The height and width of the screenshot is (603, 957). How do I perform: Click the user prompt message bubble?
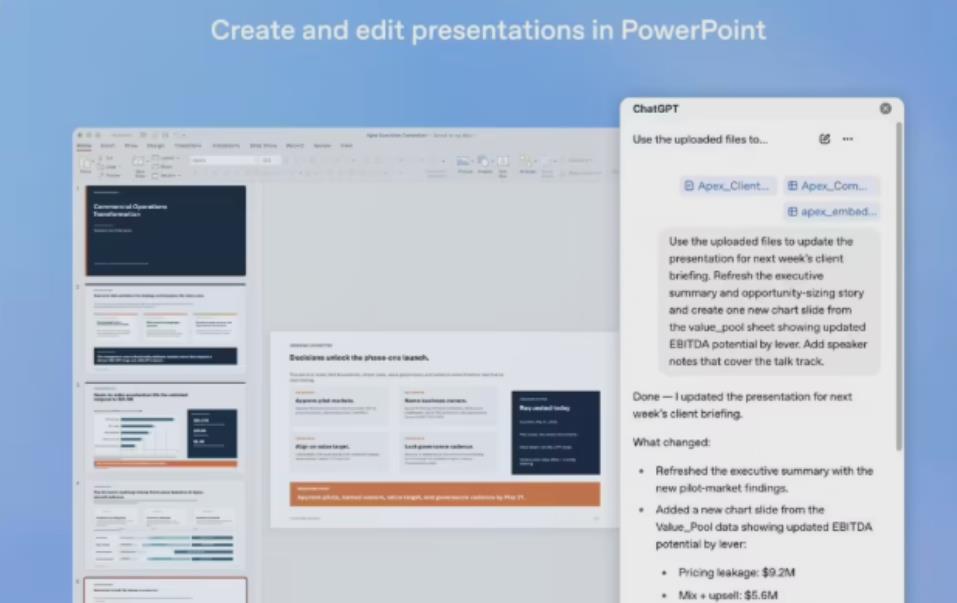click(769, 302)
